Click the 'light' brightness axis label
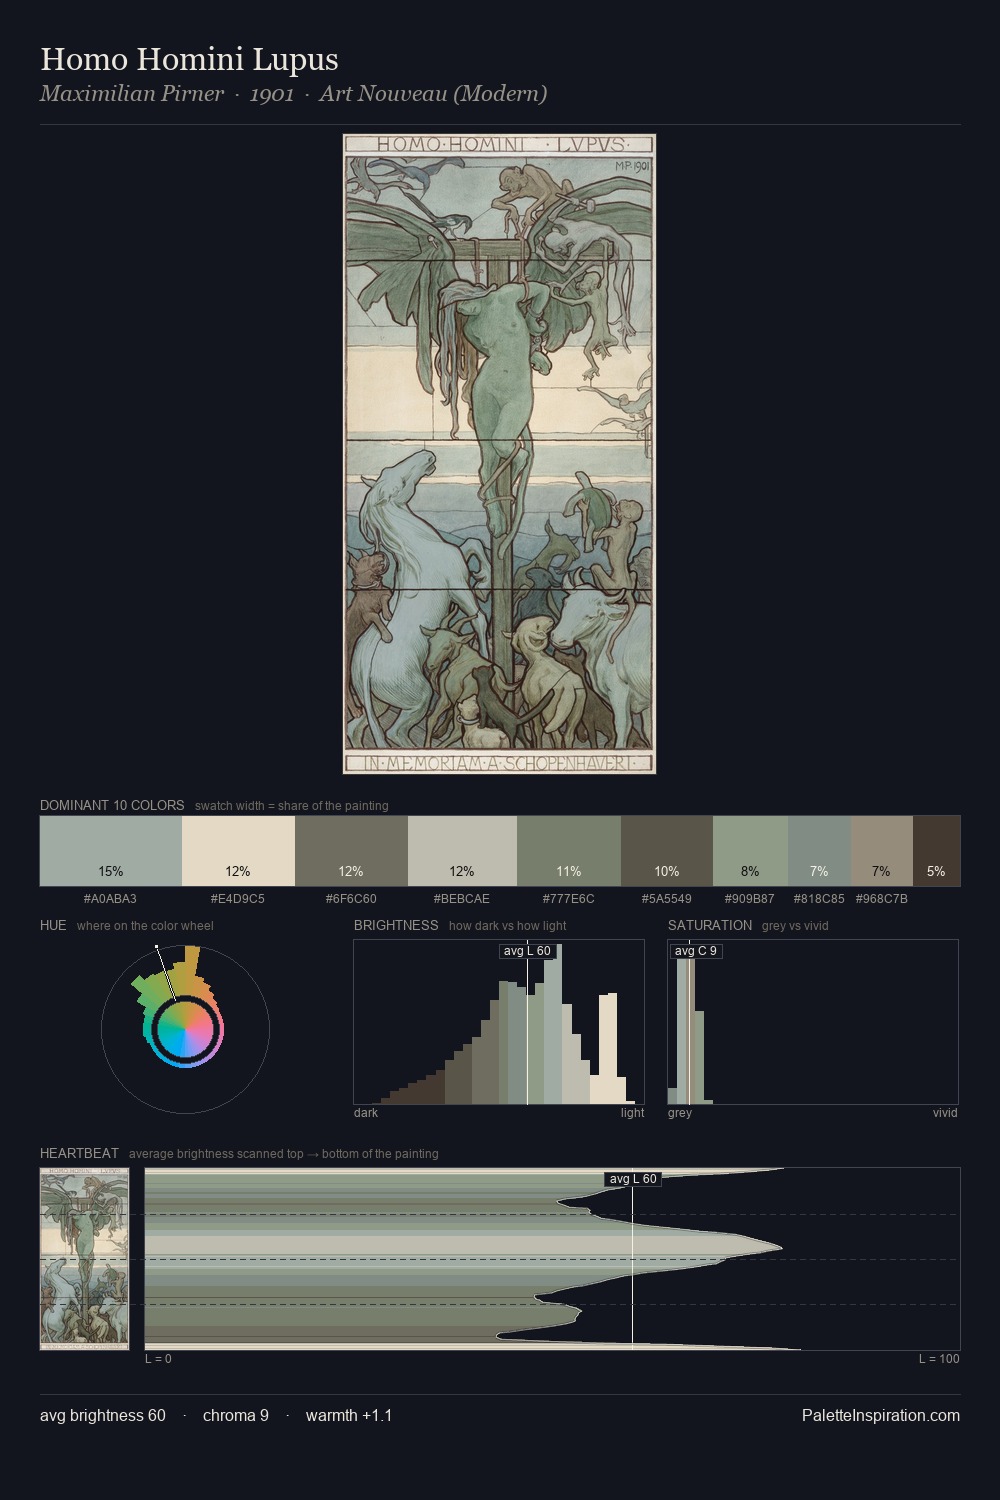This screenshot has height=1500, width=1000. pyautogui.click(x=632, y=1113)
